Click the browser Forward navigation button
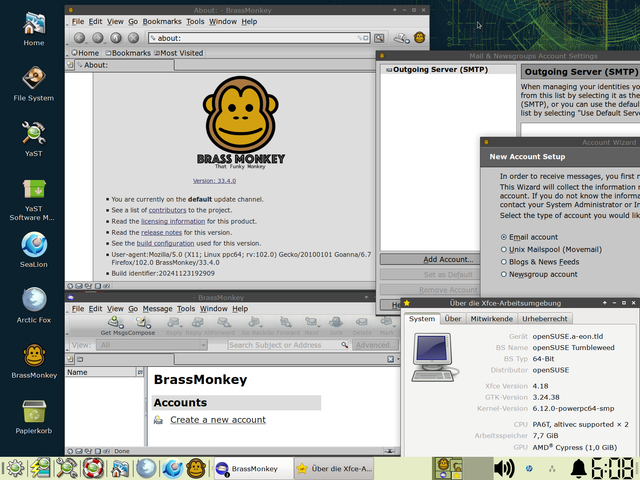 click(x=98, y=38)
